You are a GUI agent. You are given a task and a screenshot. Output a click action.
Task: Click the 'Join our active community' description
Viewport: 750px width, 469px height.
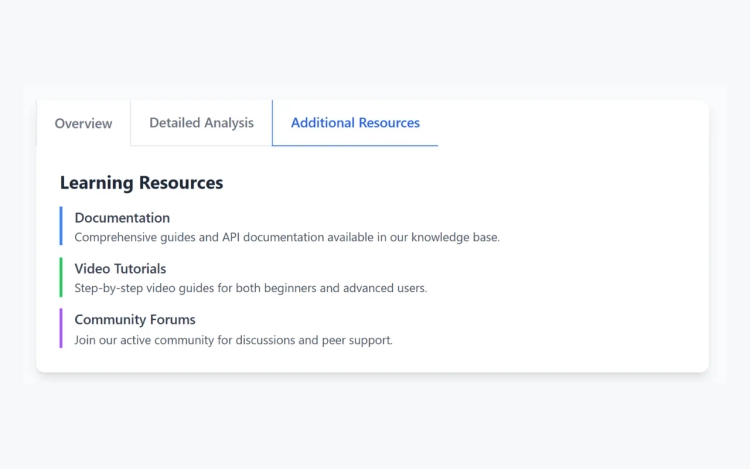(x=233, y=340)
